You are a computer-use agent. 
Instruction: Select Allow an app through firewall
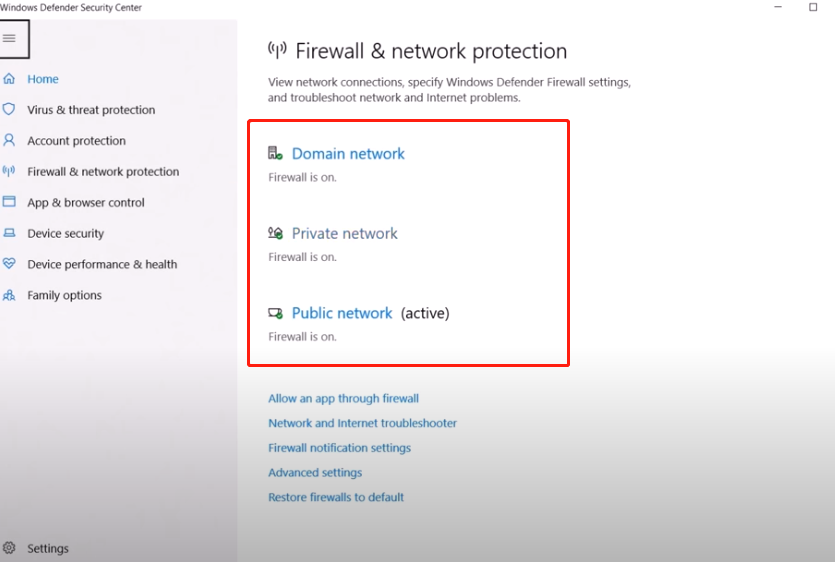(x=343, y=398)
